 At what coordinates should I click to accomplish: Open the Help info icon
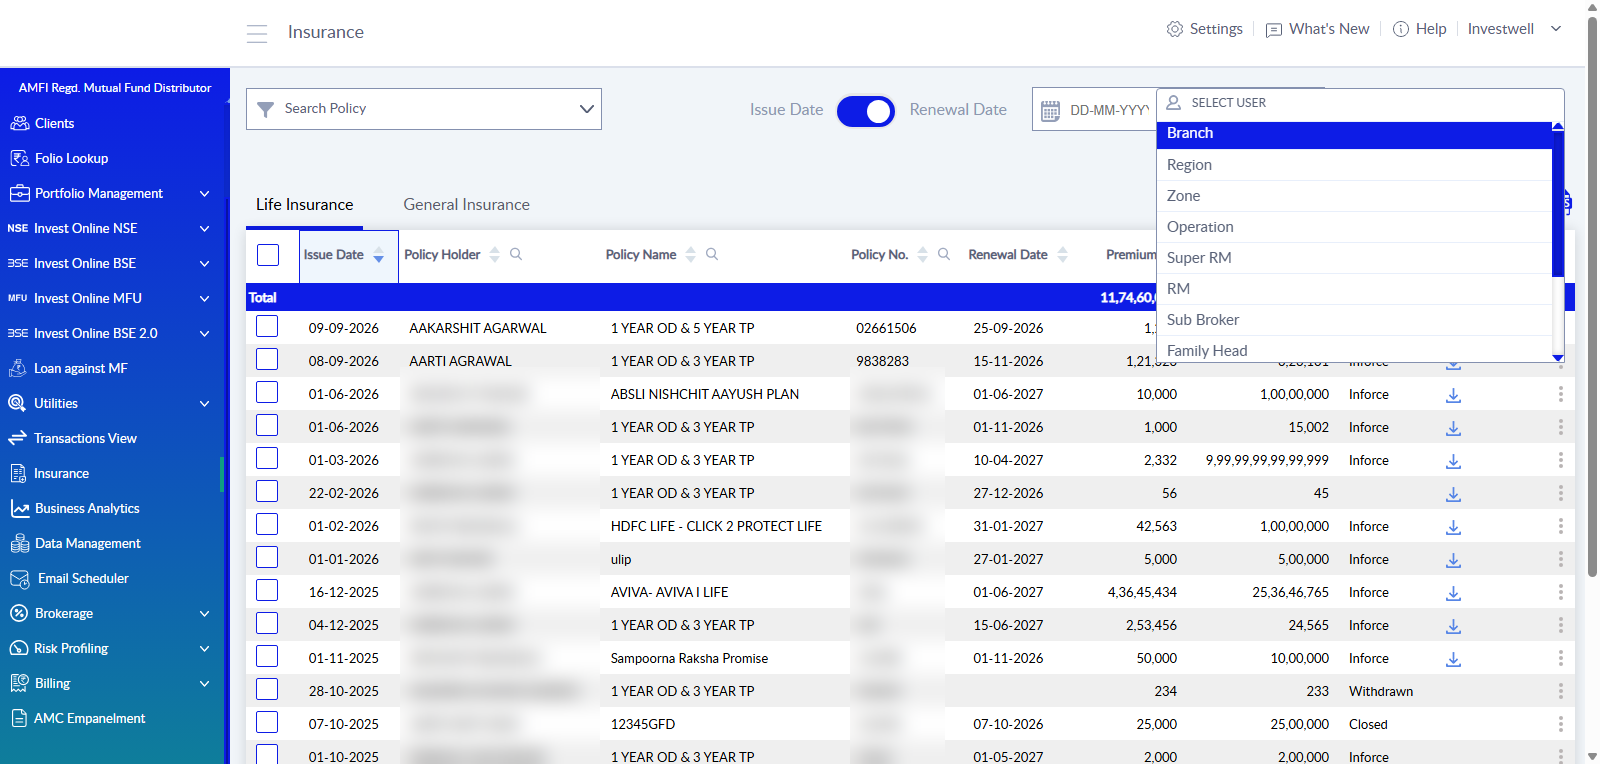click(1401, 29)
